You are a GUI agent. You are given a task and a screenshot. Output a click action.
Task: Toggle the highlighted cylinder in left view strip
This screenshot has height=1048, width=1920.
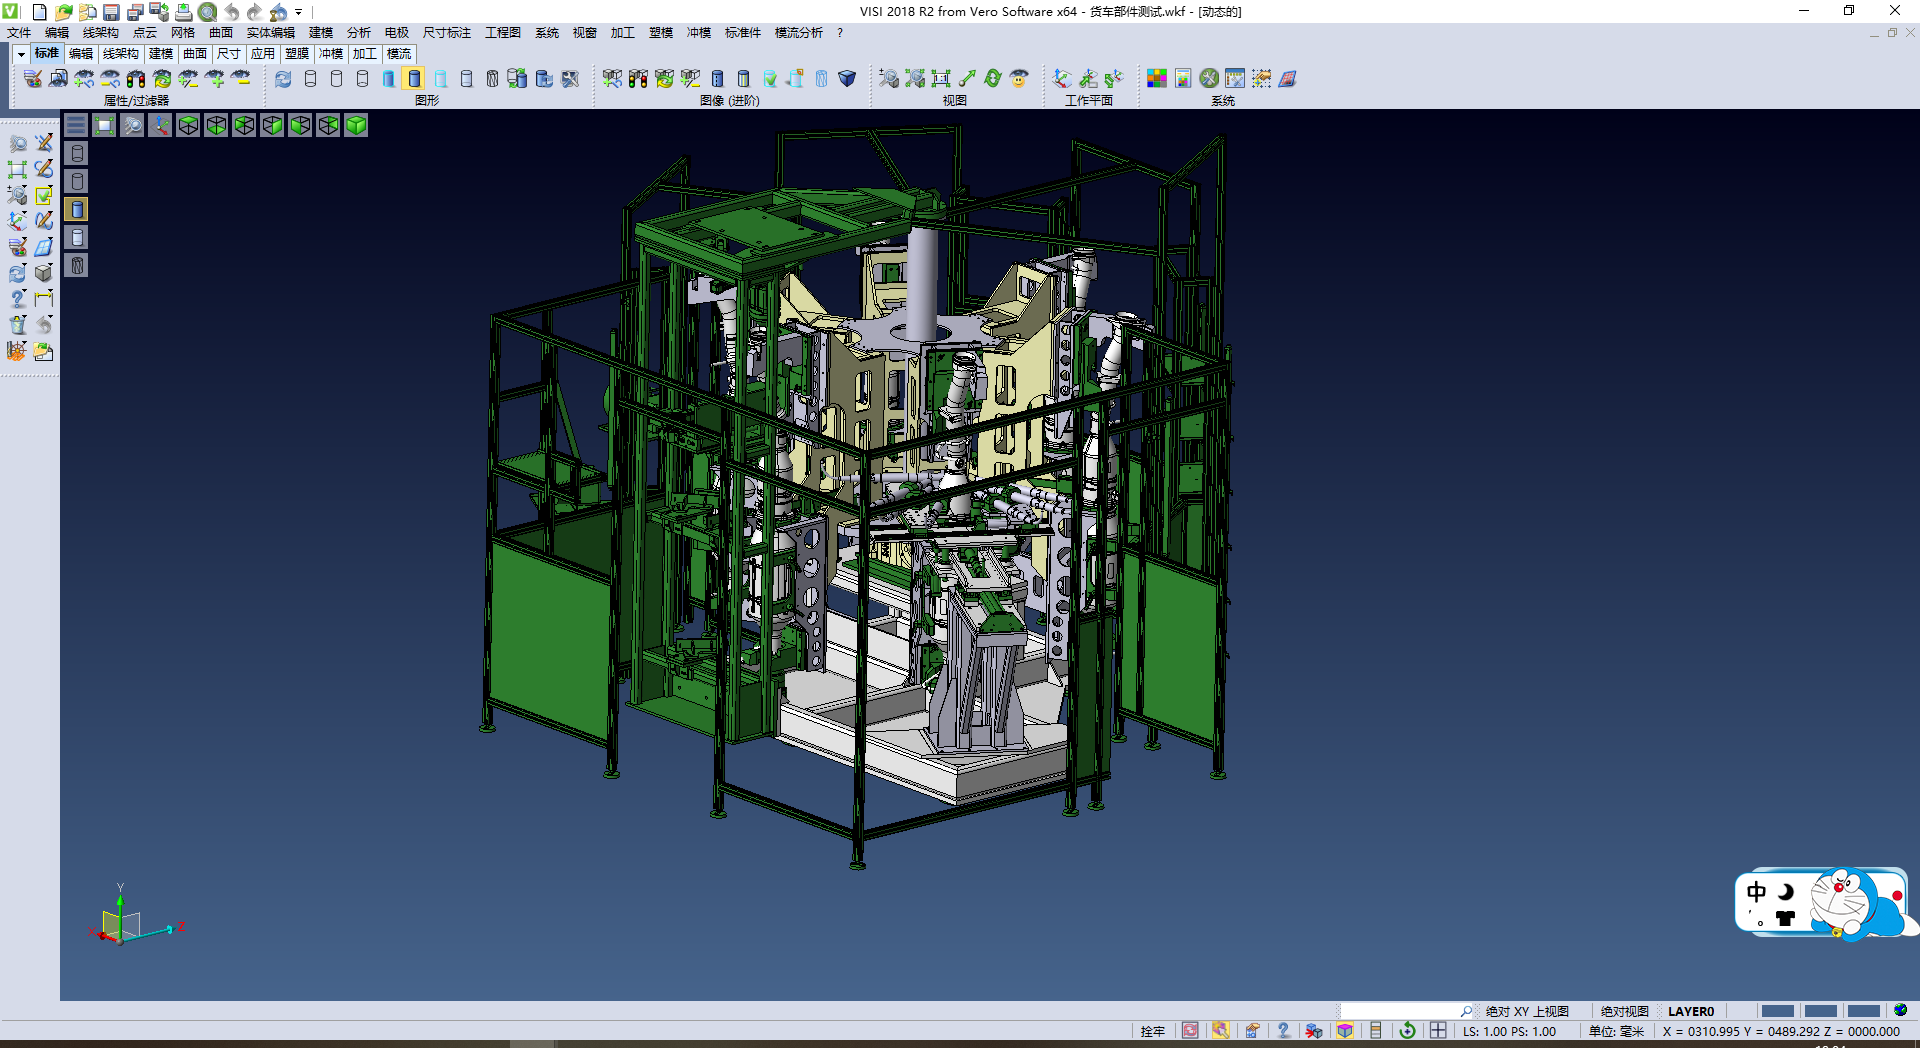pyautogui.click(x=77, y=209)
